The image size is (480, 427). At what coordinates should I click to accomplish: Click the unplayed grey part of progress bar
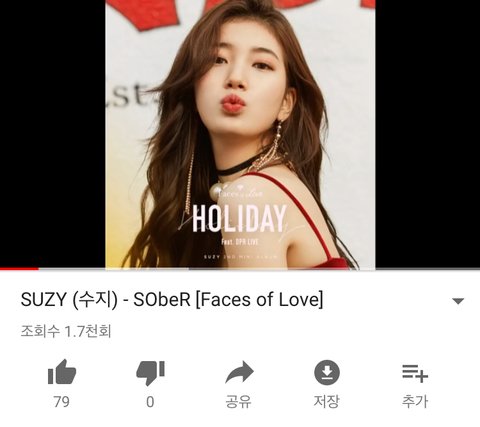[334, 269]
